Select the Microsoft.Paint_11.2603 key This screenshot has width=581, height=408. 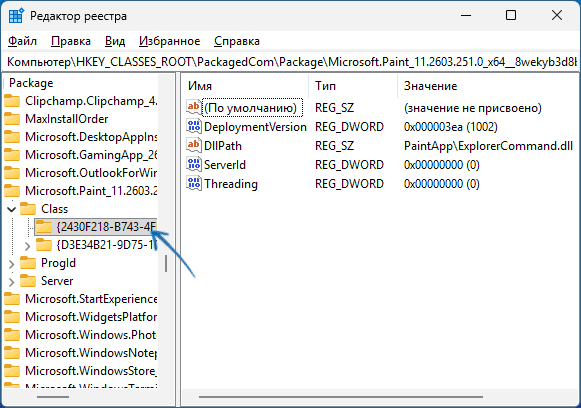(x=91, y=191)
